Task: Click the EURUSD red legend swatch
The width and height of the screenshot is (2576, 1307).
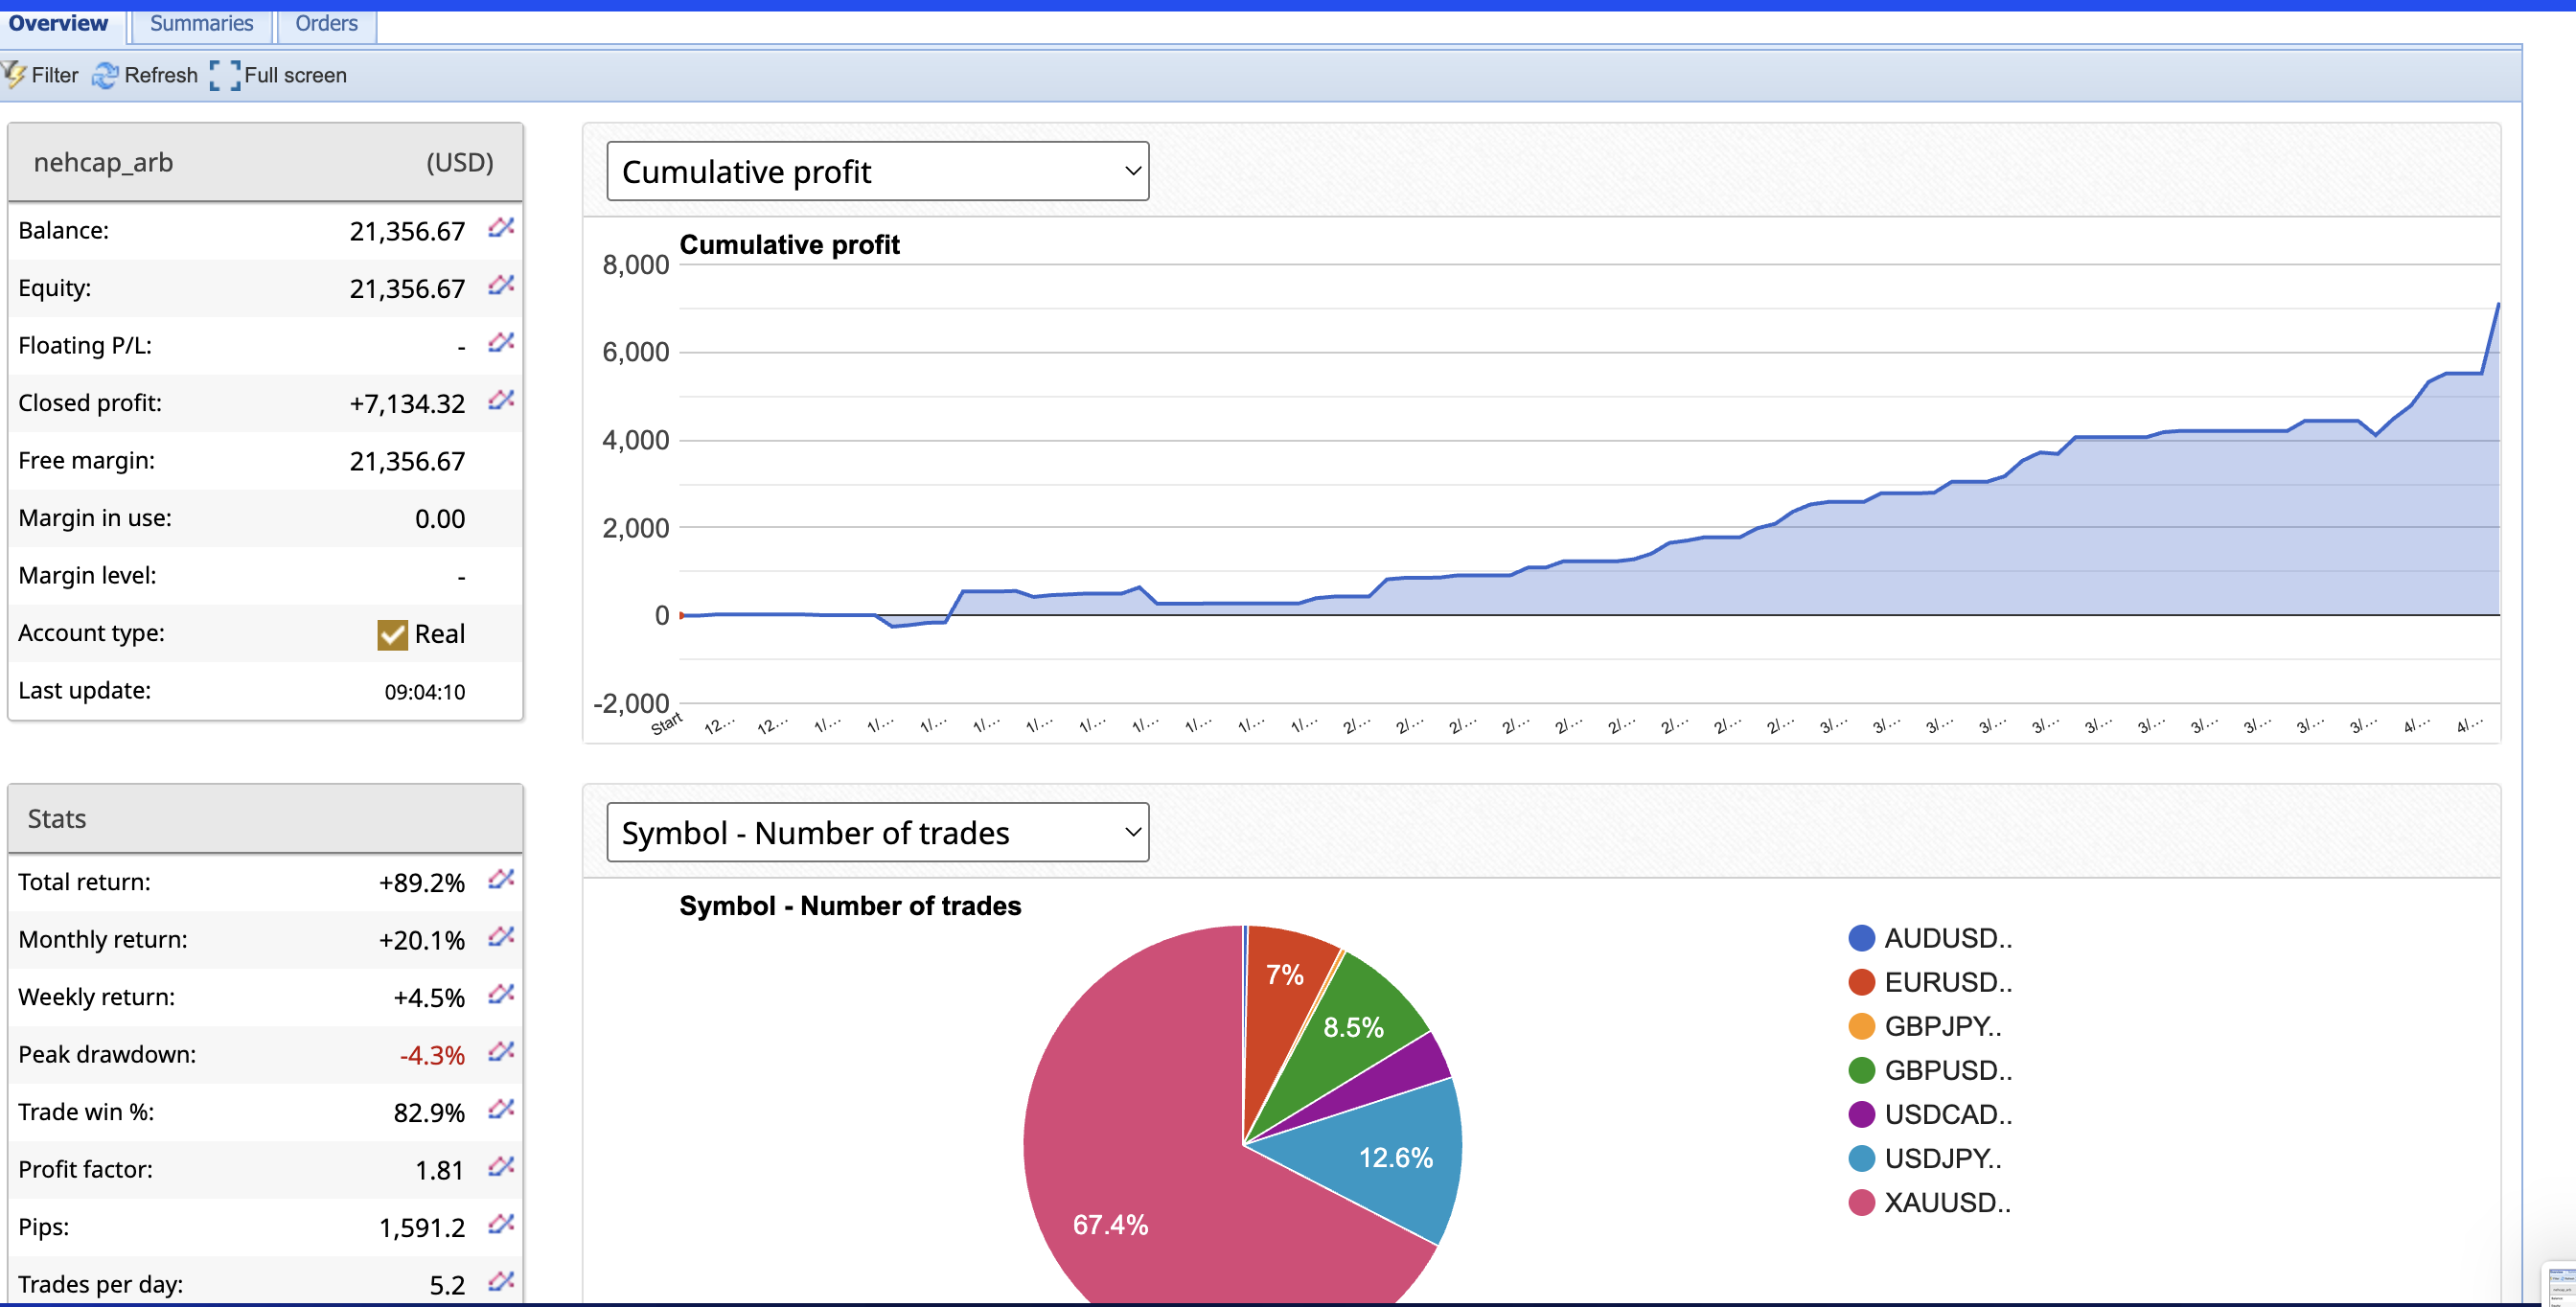Action: [x=1861, y=982]
